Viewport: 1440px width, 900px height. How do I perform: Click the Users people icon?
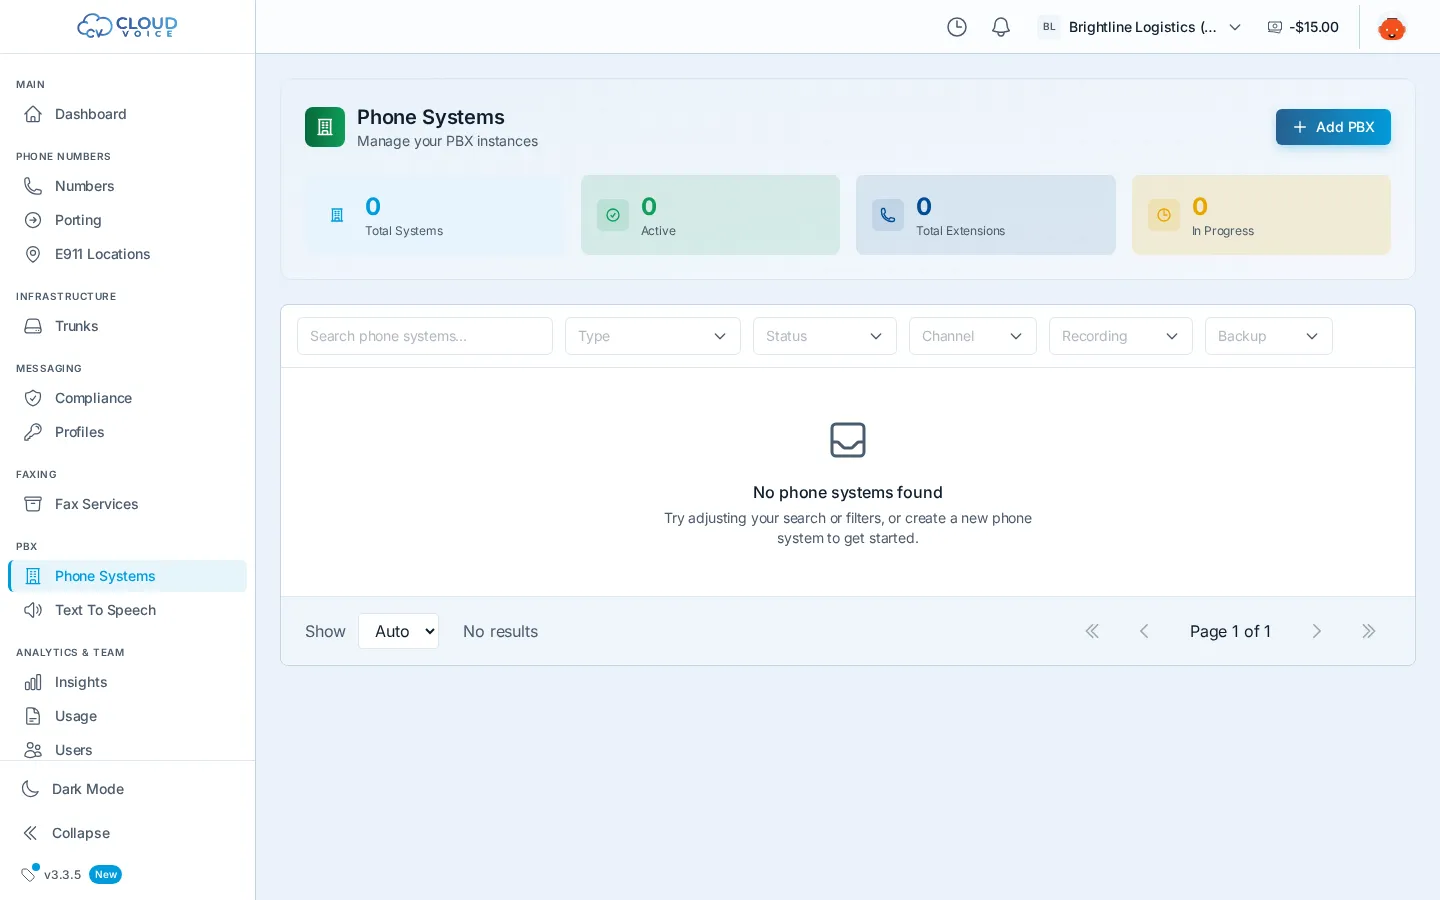(x=33, y=750)
